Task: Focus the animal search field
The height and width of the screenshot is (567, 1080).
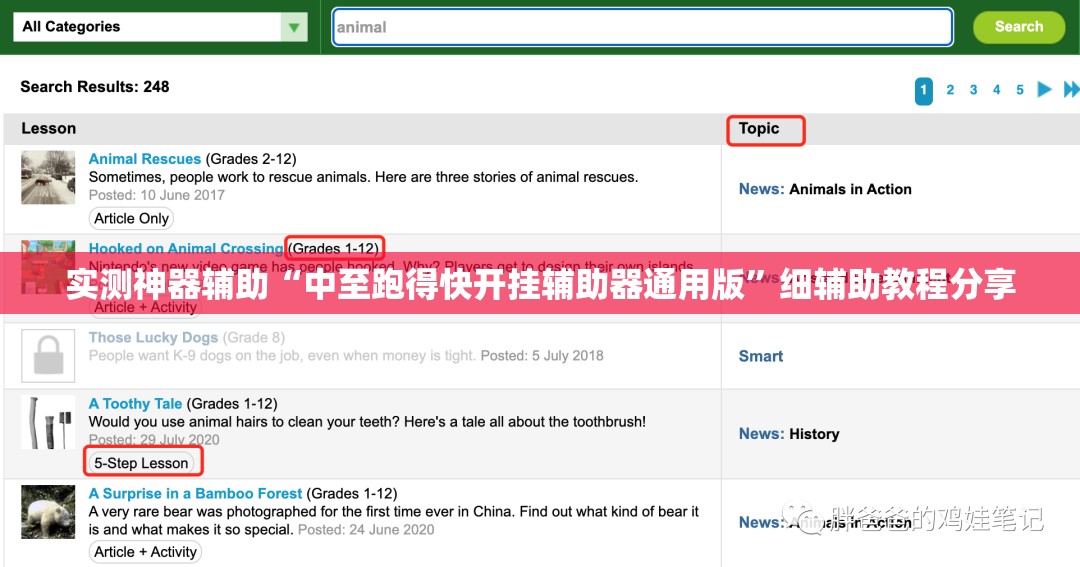Action: (x=642, y=27)
